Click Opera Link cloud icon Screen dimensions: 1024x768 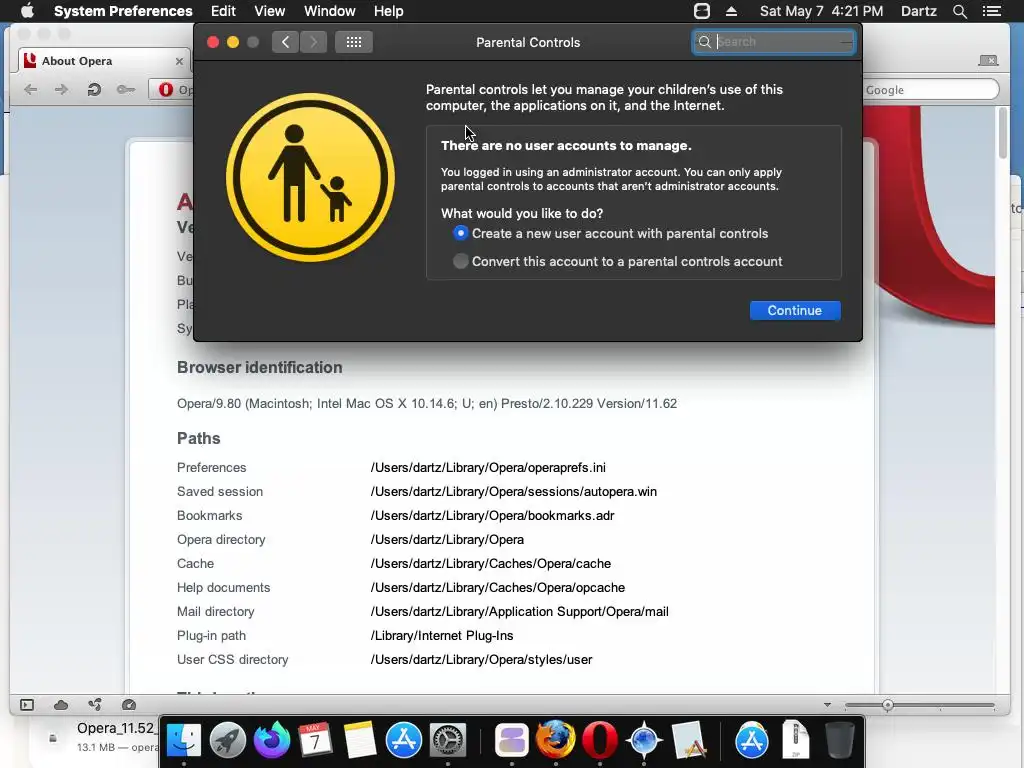[x=61, y=705]
